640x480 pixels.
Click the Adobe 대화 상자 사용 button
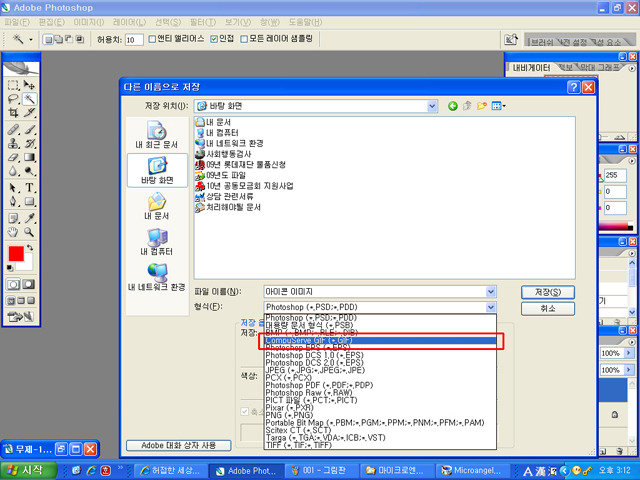click(x=178, y=445)
